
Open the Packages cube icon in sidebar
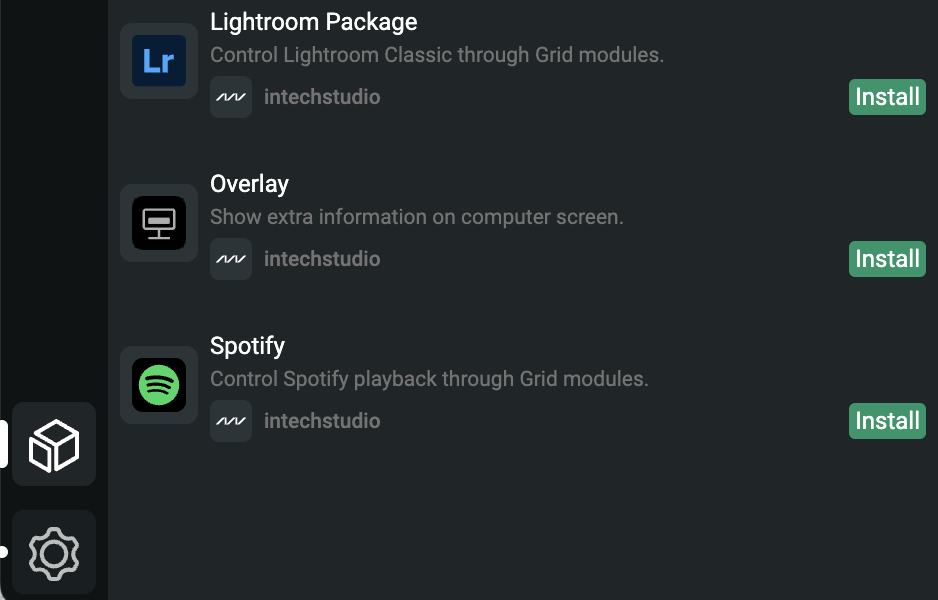54,444
